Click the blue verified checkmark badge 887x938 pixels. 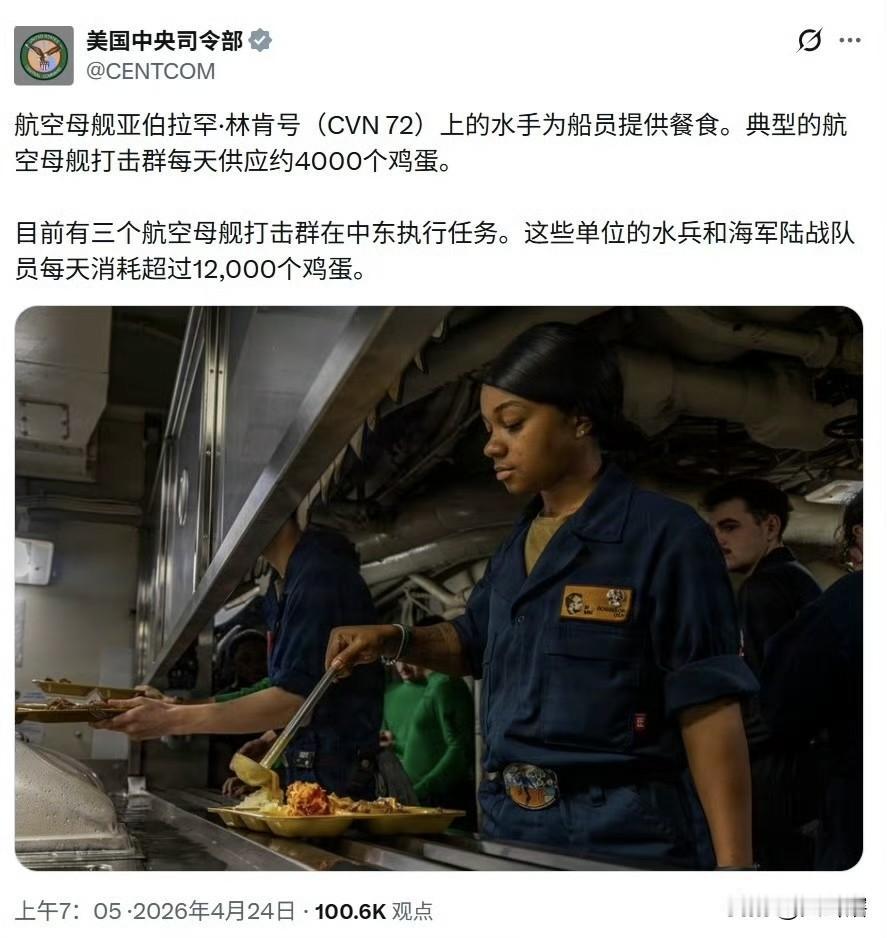(260, 41)
